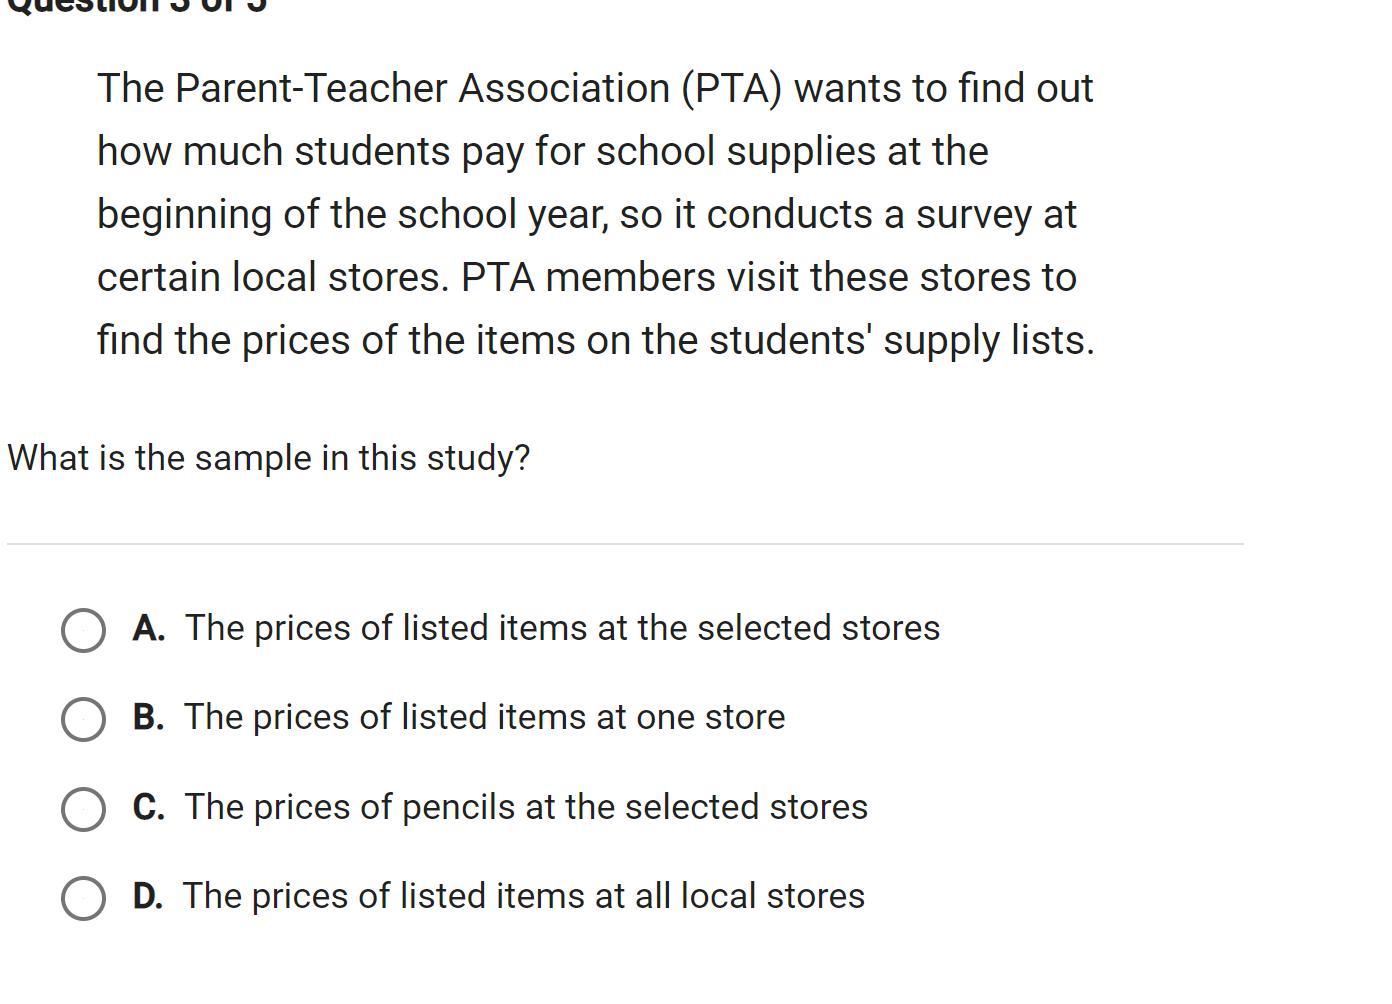Click answer text about prices of pencils

[526, 807]
